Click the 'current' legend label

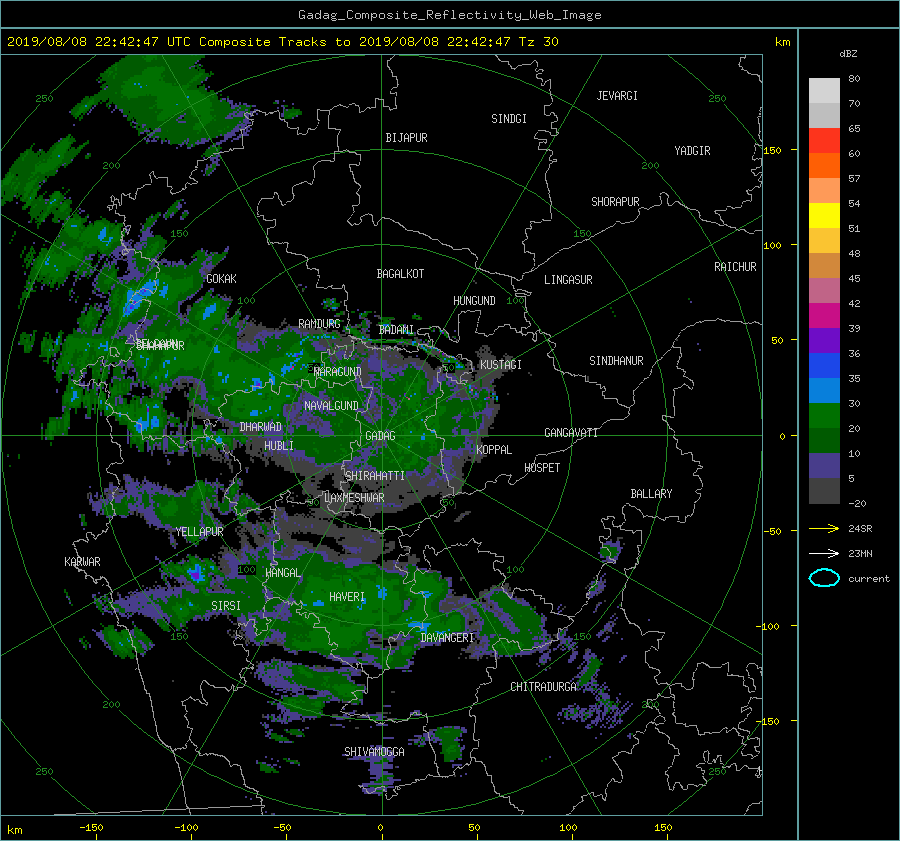[x=868, y=579]
